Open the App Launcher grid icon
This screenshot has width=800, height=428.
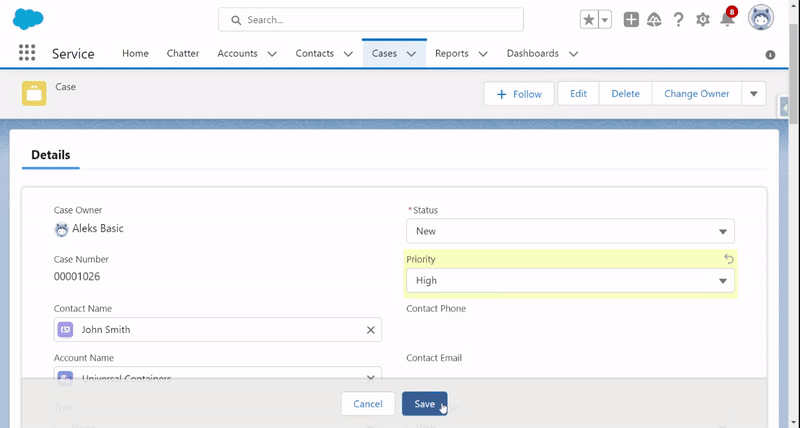click(27, 53)
